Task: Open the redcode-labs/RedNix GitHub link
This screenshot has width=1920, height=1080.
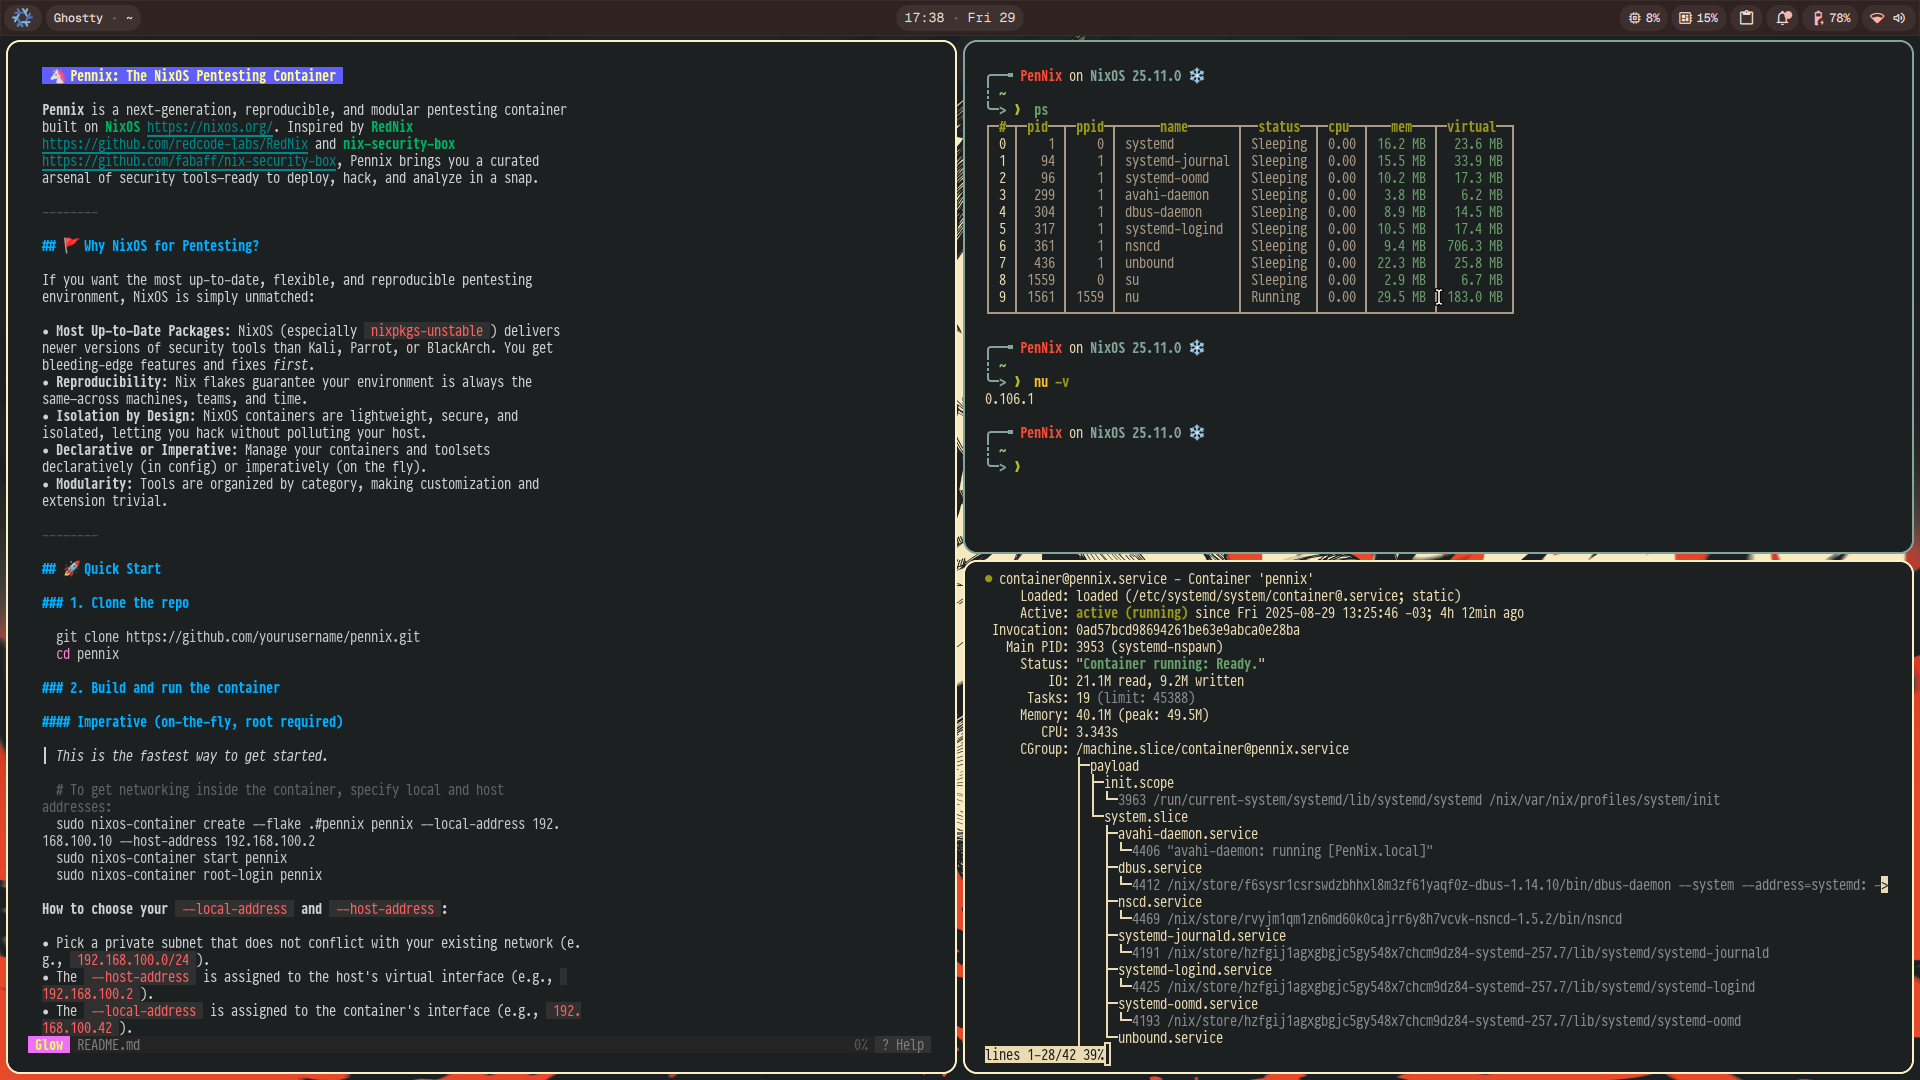Action: click(175, 144)
